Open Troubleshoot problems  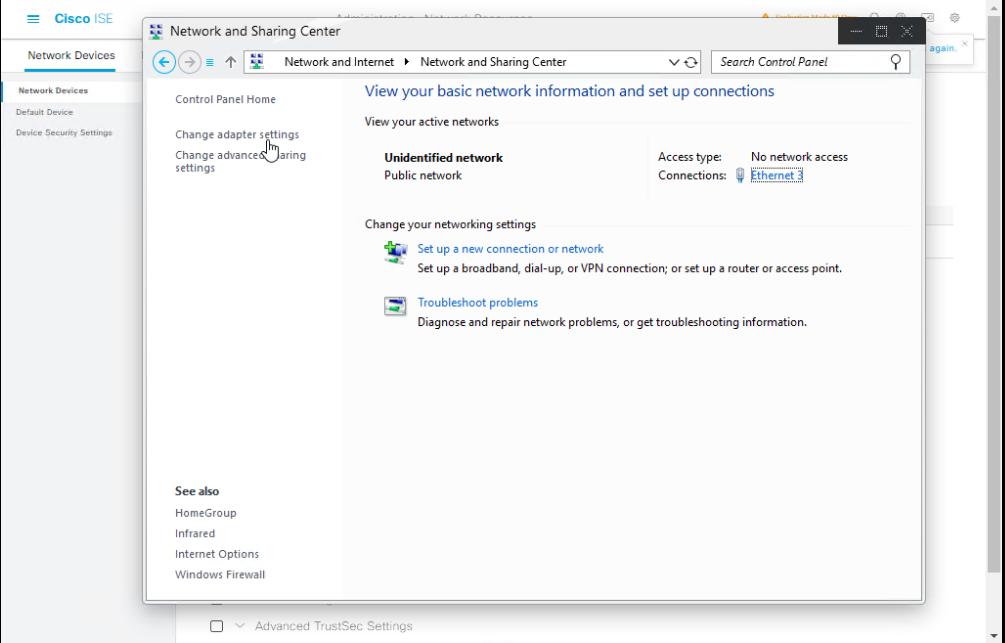click(x=478, y=303)
